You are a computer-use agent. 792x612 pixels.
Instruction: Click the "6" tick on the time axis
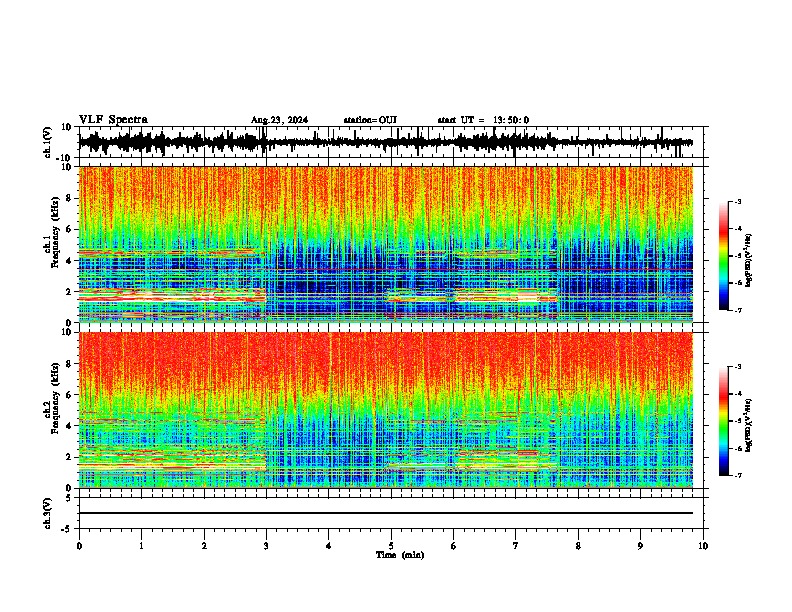pyautogui.click(x=454, y=546)
